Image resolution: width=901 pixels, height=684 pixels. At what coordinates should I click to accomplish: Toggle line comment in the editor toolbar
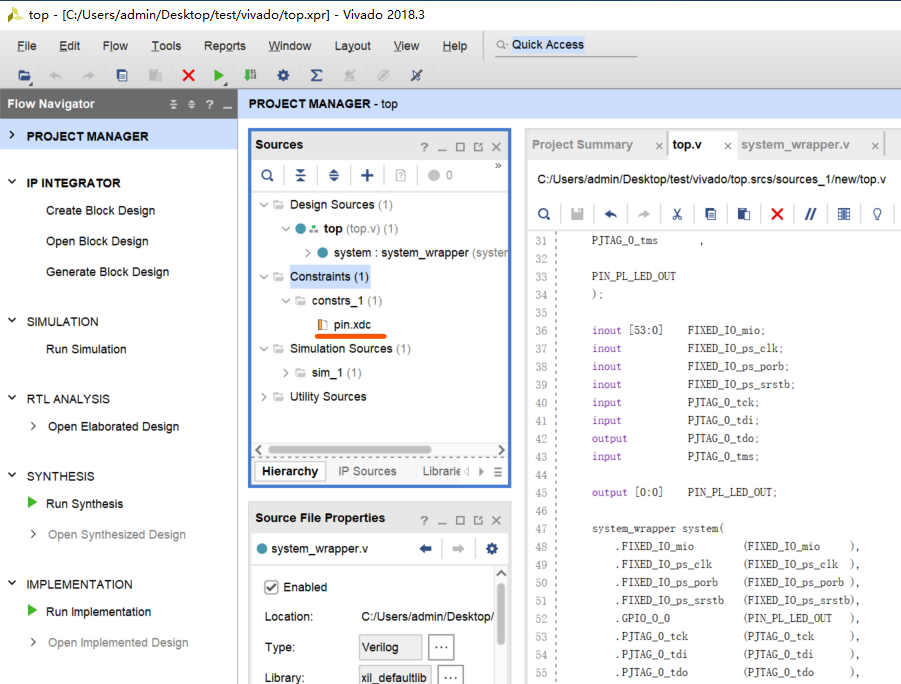(x=811, y=214)
